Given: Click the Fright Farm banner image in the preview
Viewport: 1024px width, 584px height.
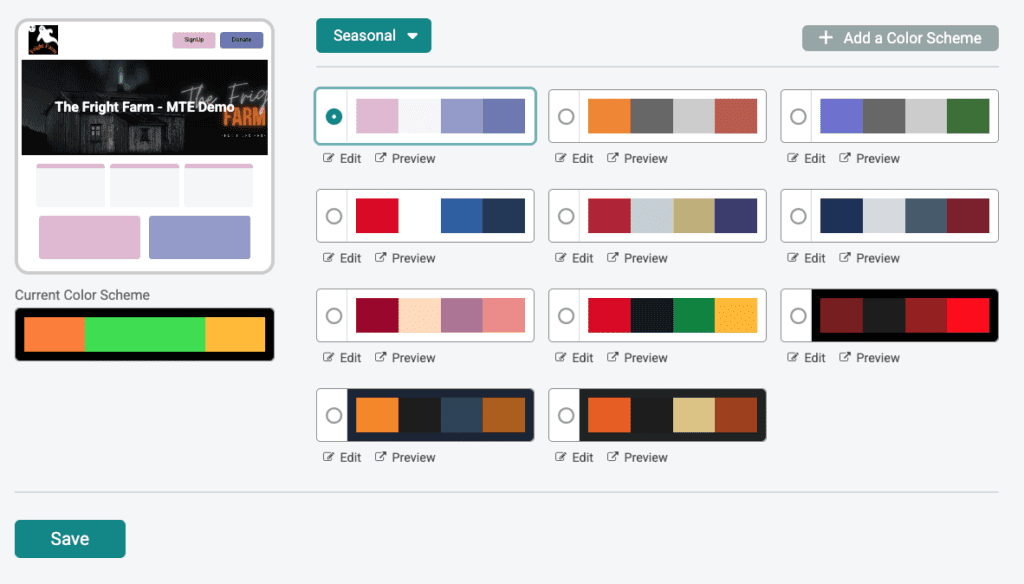Looking at the screenshot, I should pyautogui.click(x=144, y=107).
